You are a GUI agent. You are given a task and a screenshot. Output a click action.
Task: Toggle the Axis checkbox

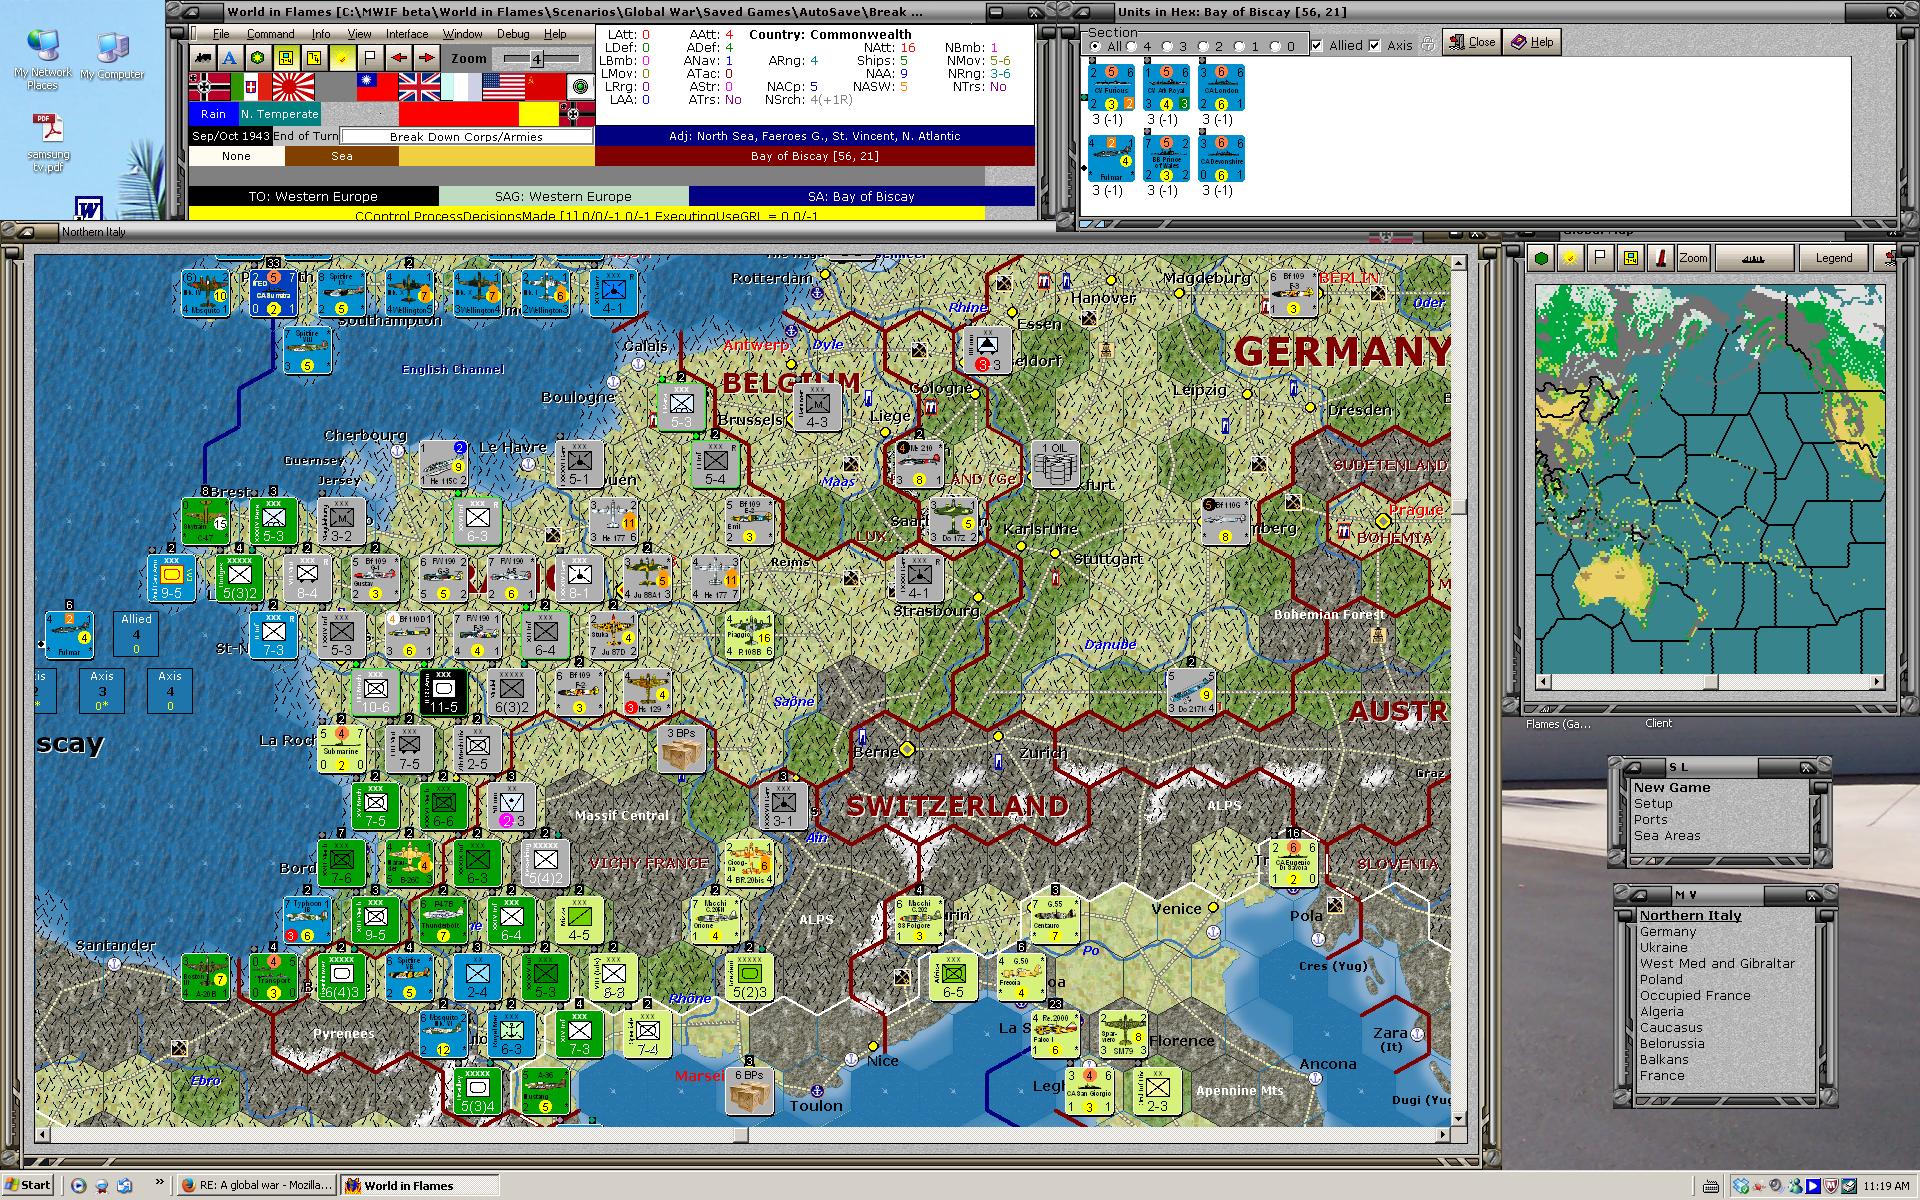tap(1375, 45)
